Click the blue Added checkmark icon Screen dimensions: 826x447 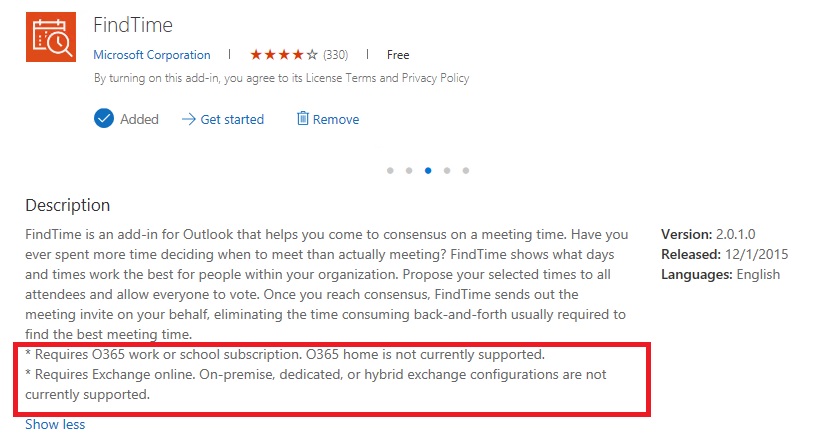(x=104, y=118)
